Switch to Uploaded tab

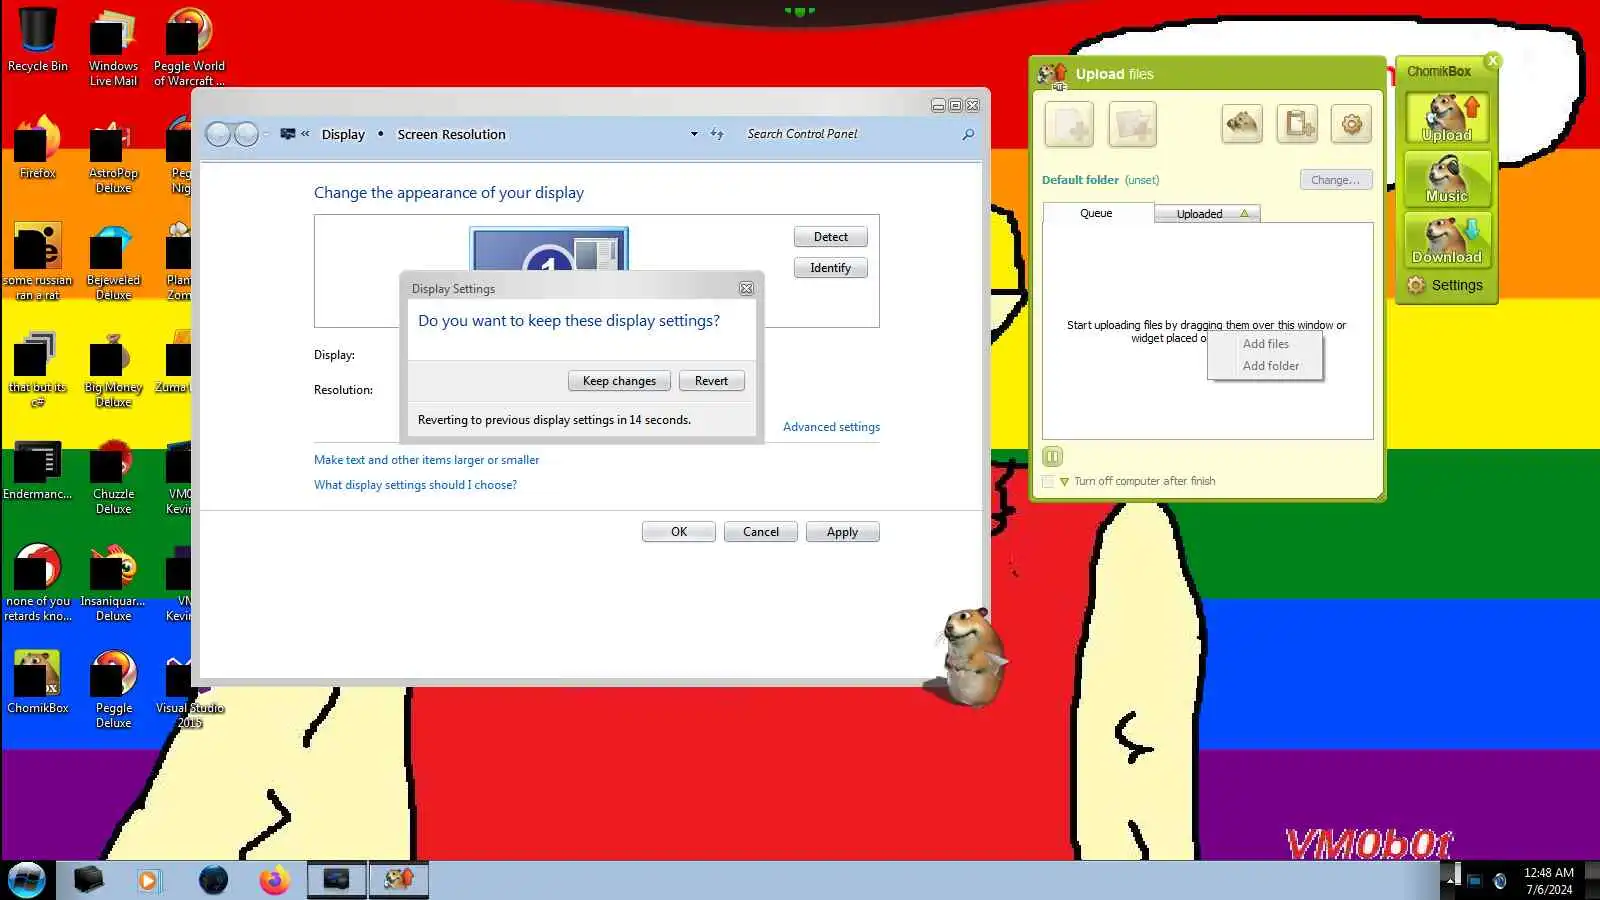click(1207, 214)
